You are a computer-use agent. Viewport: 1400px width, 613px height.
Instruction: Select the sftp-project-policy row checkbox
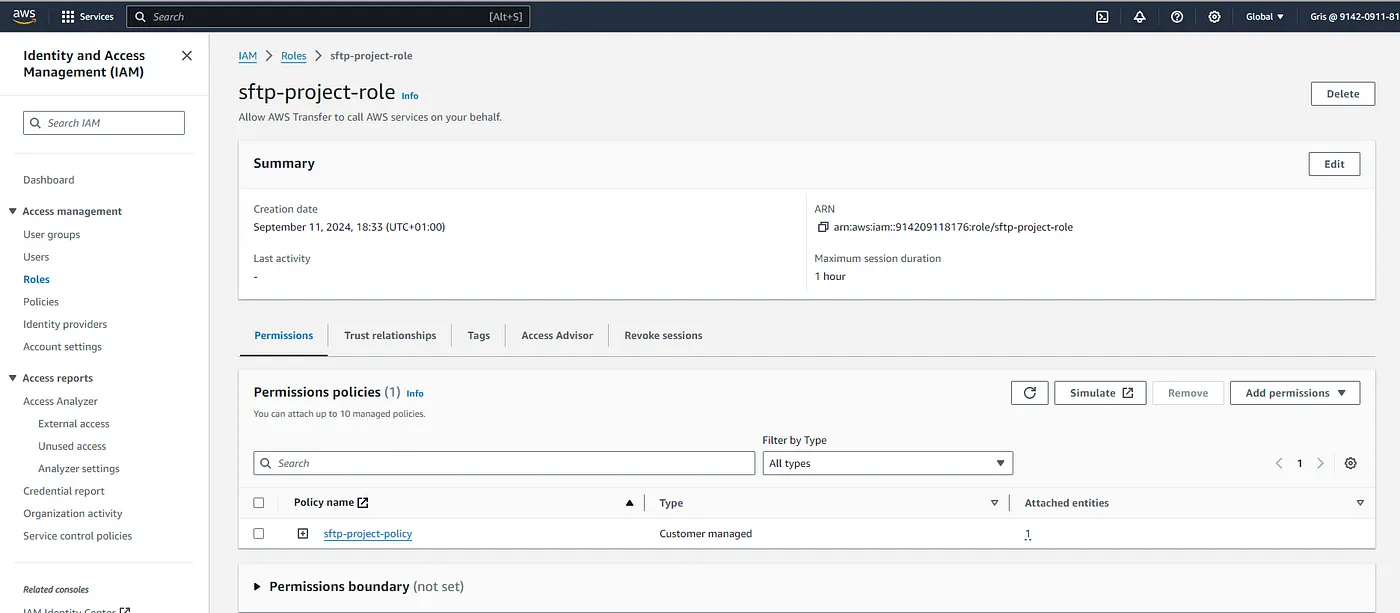pyautogui.click(x=259, y=534)
